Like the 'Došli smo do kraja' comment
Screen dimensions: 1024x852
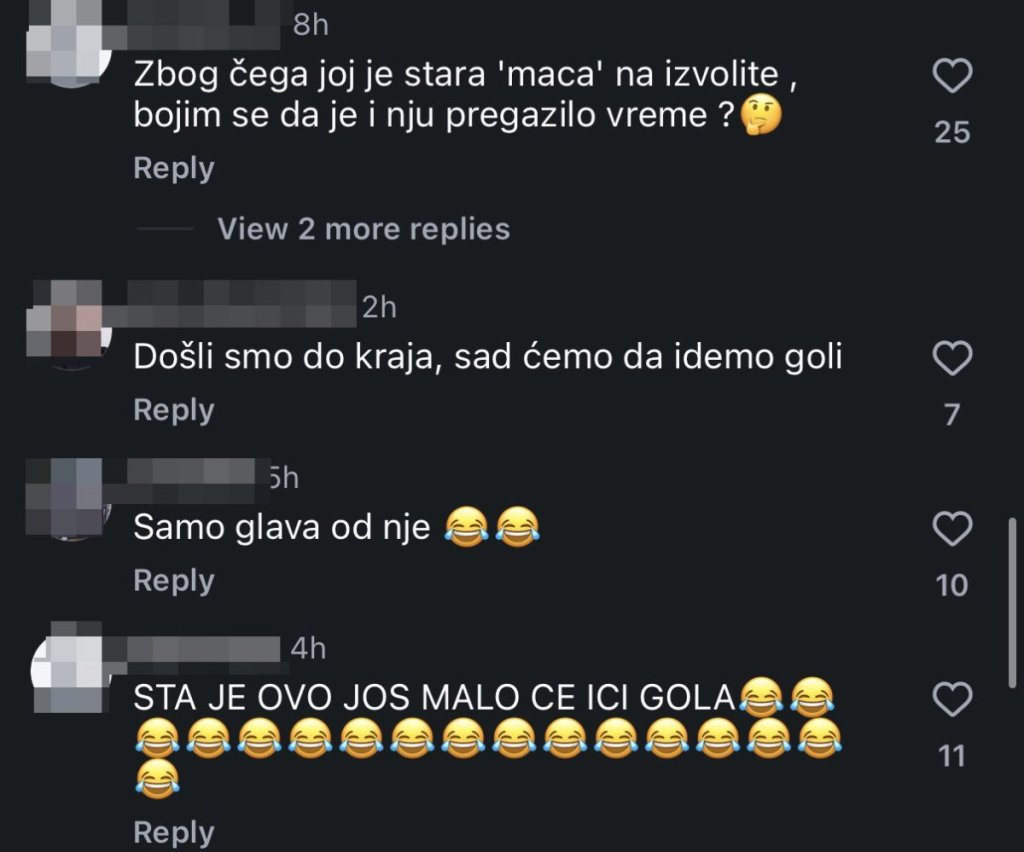(952, 358)
